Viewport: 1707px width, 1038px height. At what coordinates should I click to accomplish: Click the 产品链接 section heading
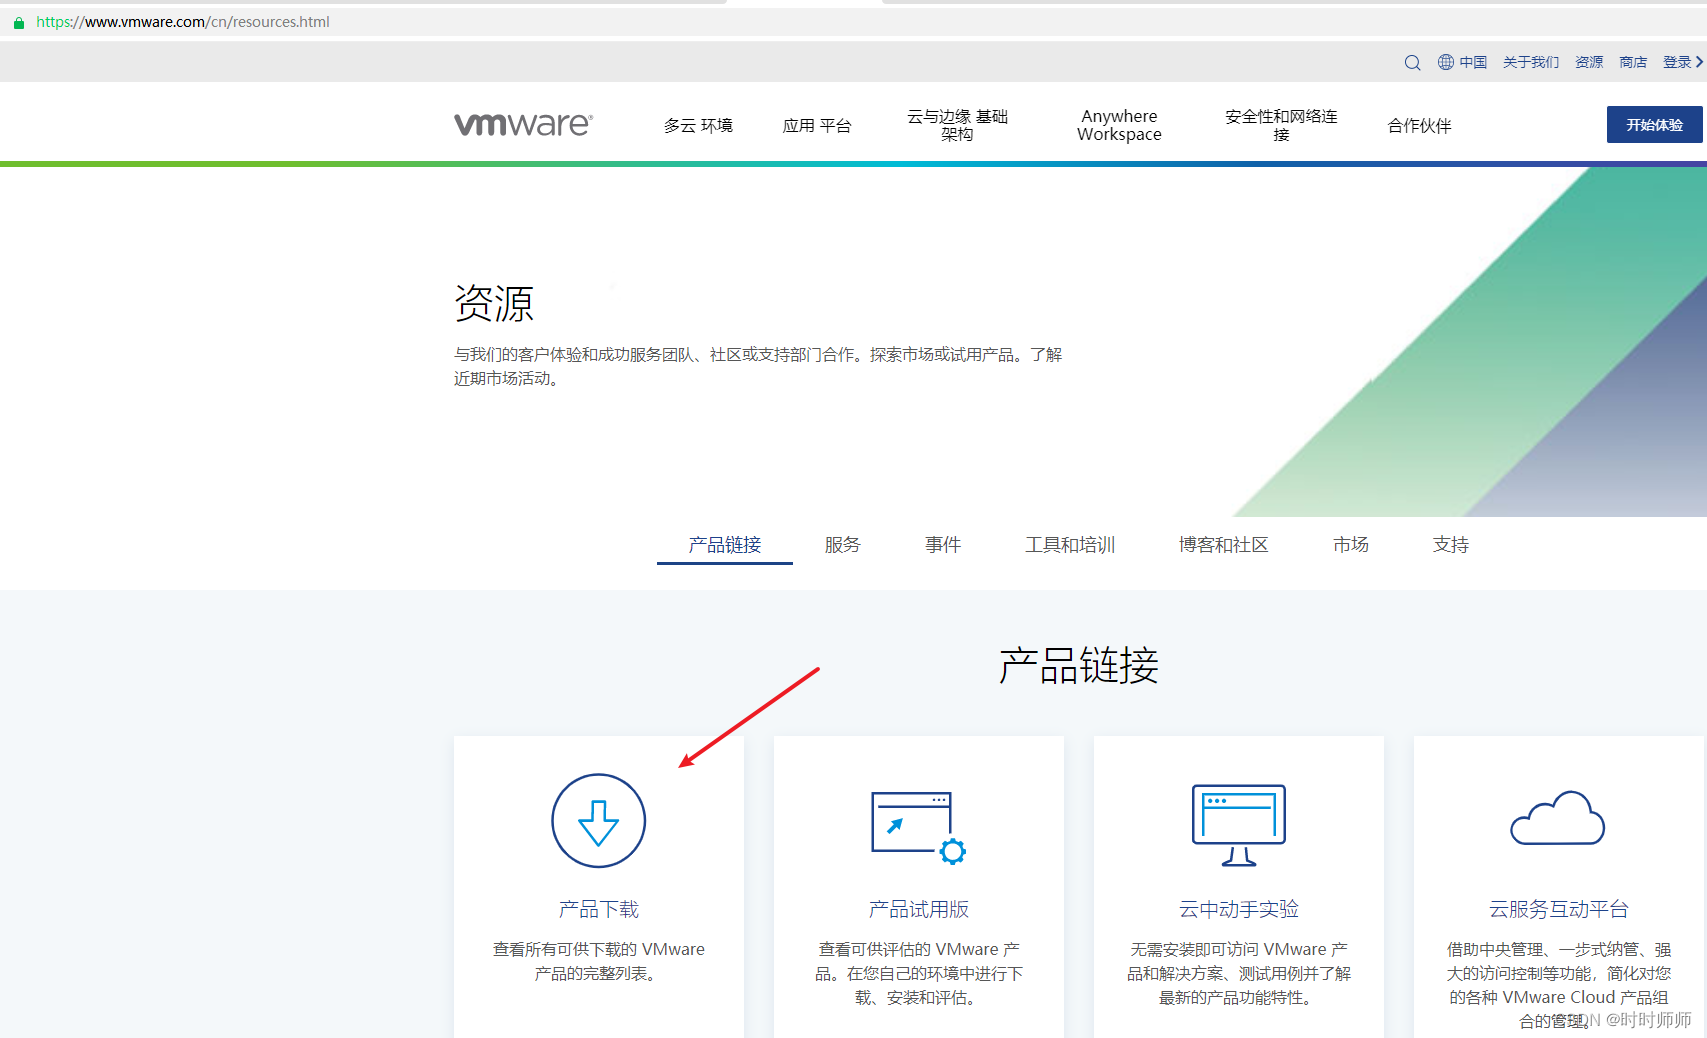click(1078, 666)
